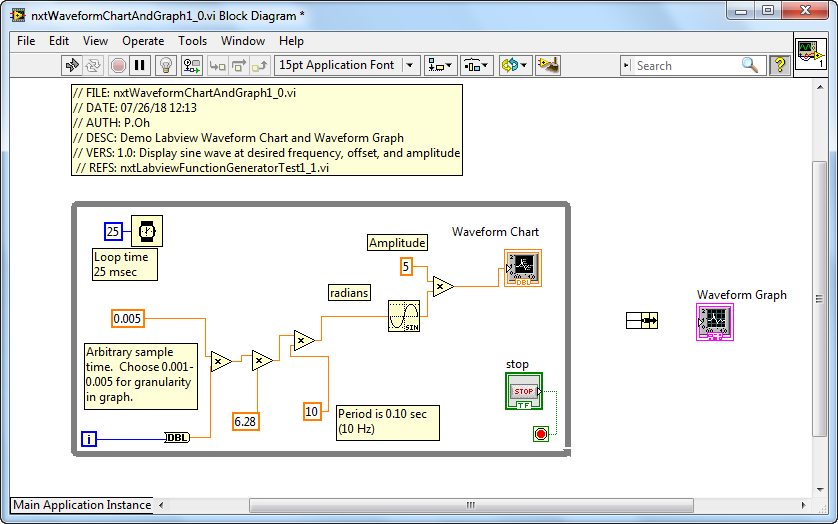Click the vertical scrollbar thumb
Screen dimensions: 838x524
[x=819, y=298]
